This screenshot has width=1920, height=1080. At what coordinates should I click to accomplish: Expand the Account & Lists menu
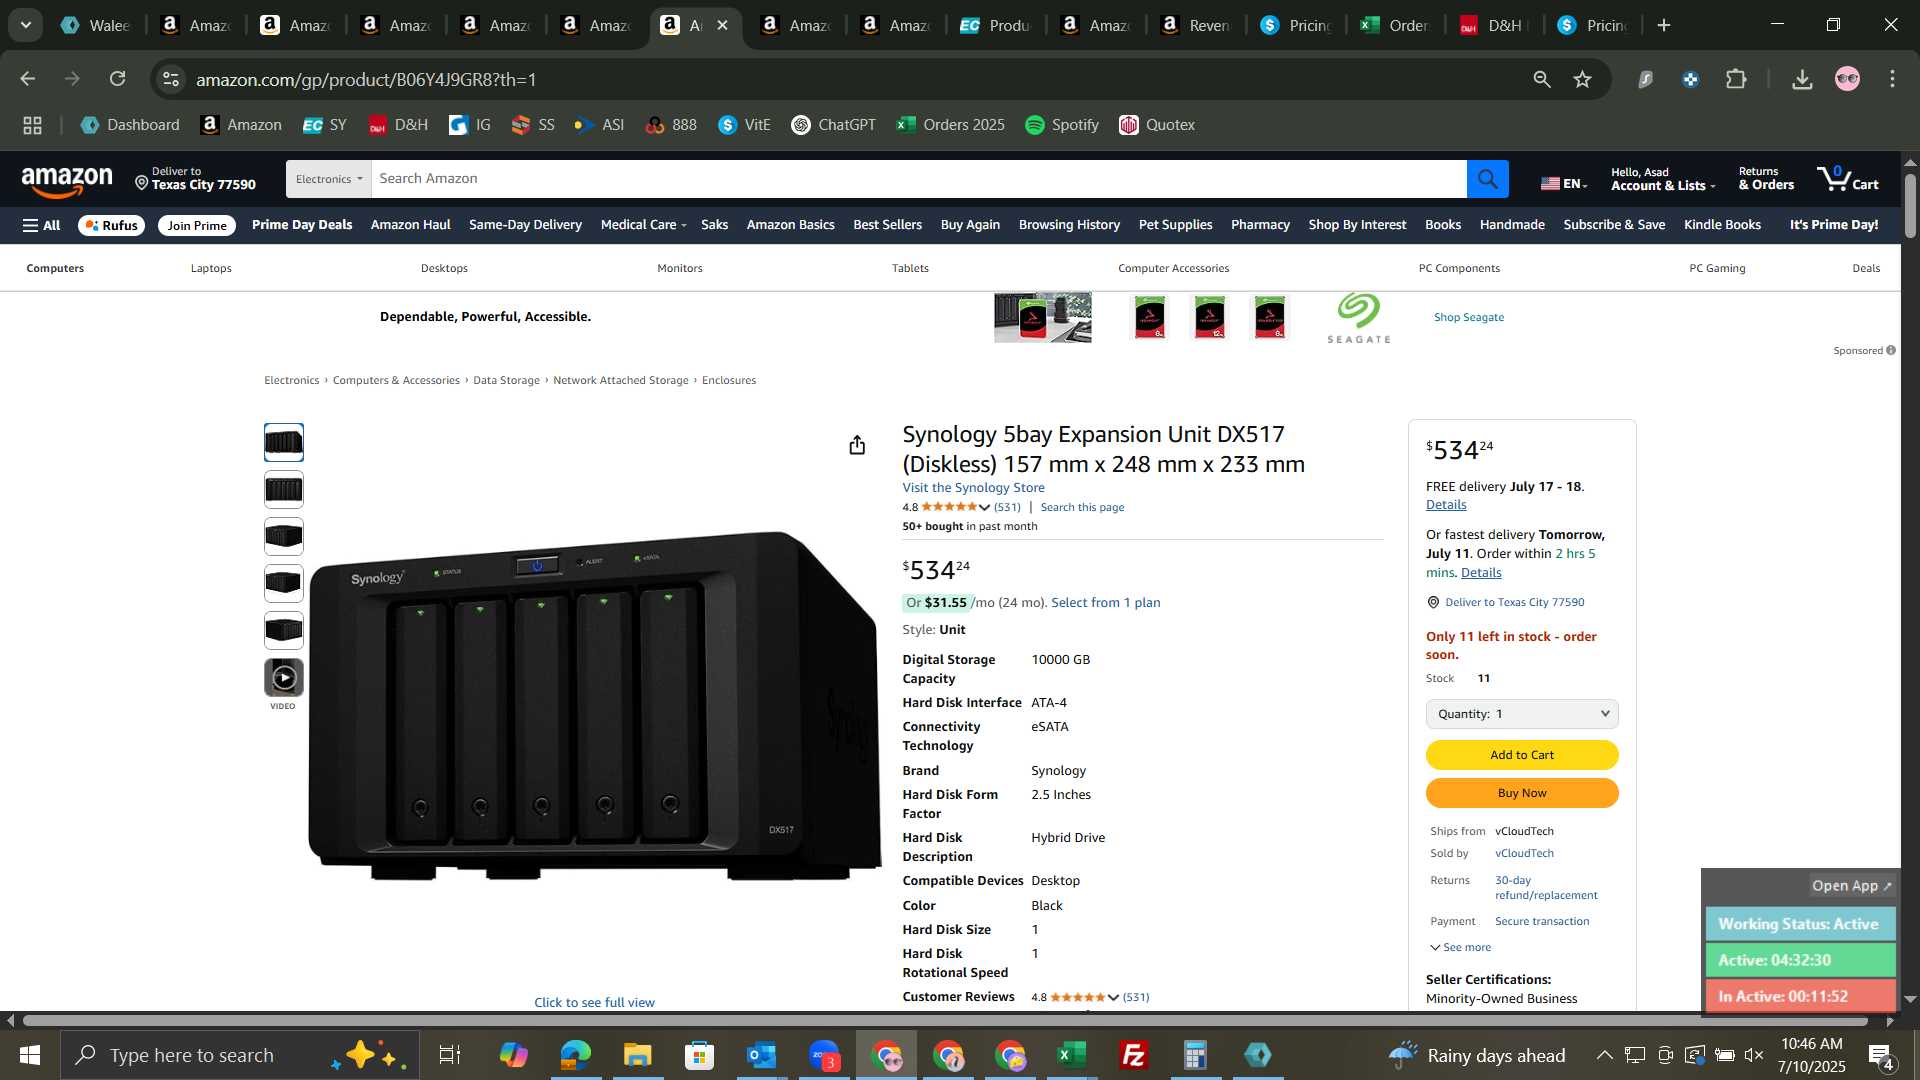pyautogui.click(x=1662, y=179)
